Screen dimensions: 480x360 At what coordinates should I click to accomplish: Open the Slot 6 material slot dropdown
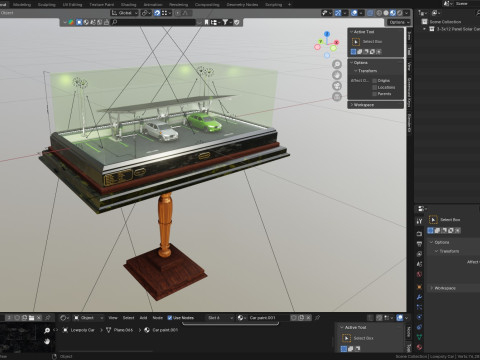point(220,318)
